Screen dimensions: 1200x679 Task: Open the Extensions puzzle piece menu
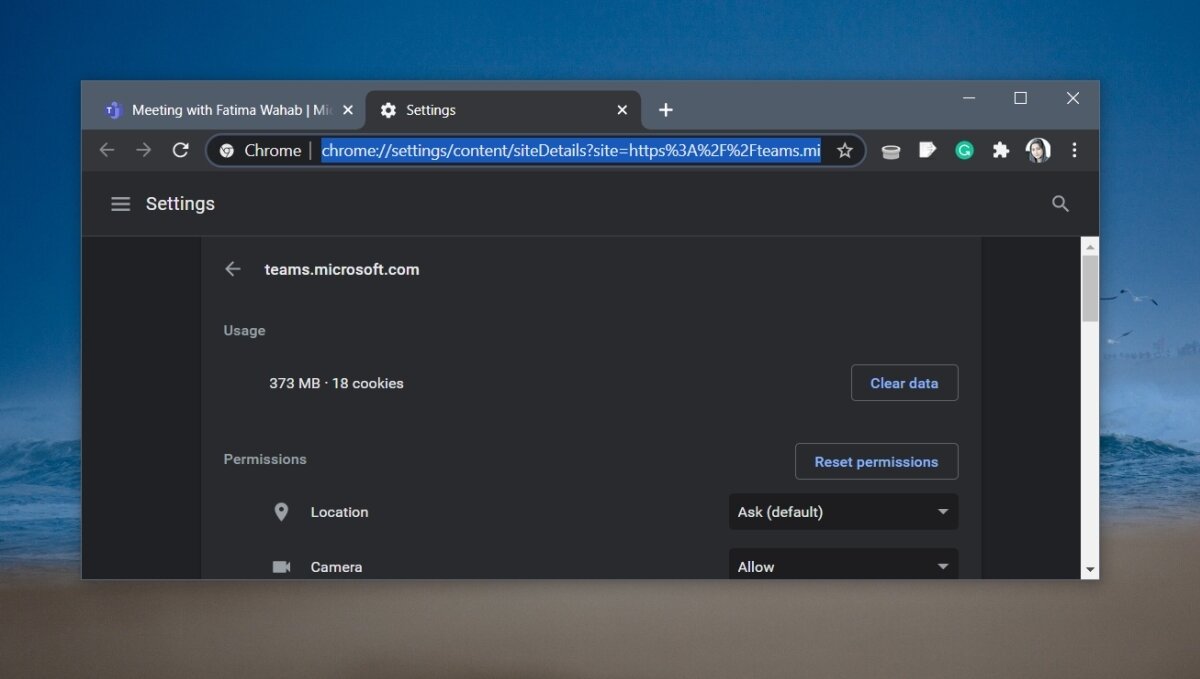(1000, 150)
